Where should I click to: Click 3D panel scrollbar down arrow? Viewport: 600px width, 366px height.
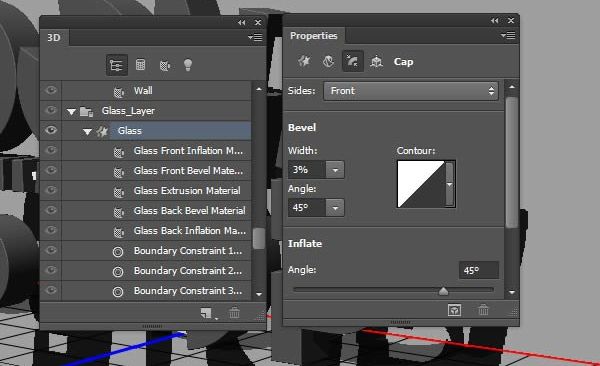[x=259, y=294]
